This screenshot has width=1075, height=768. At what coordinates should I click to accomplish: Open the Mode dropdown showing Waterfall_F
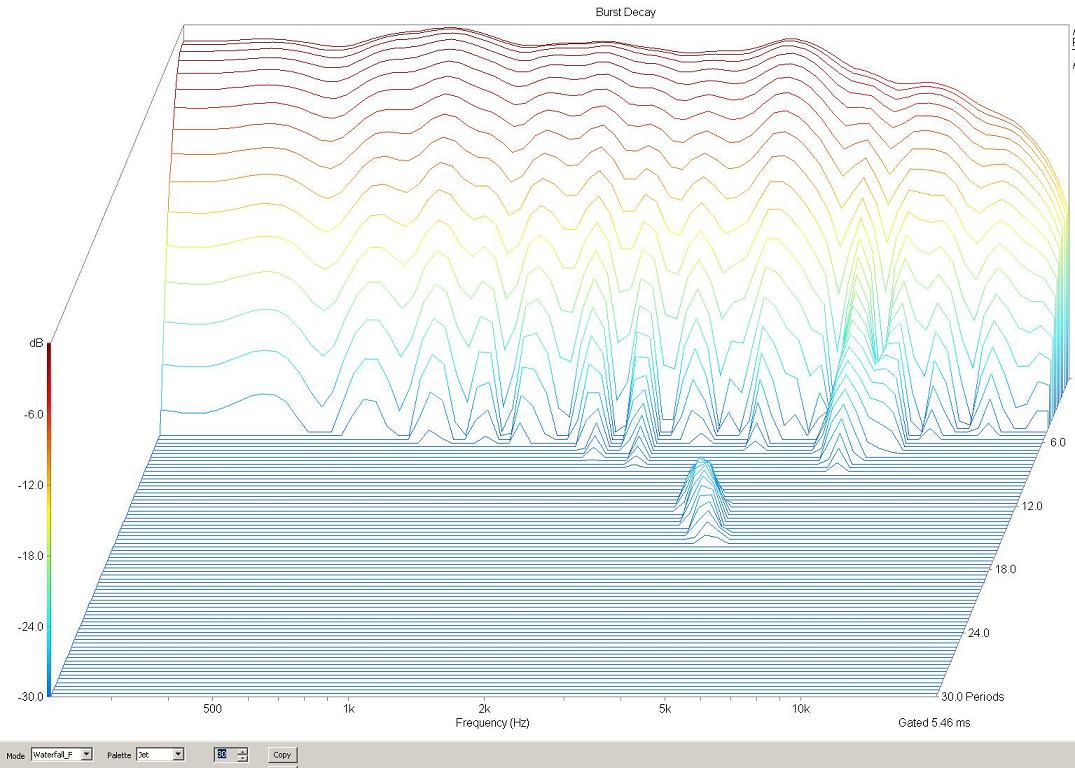87,754
